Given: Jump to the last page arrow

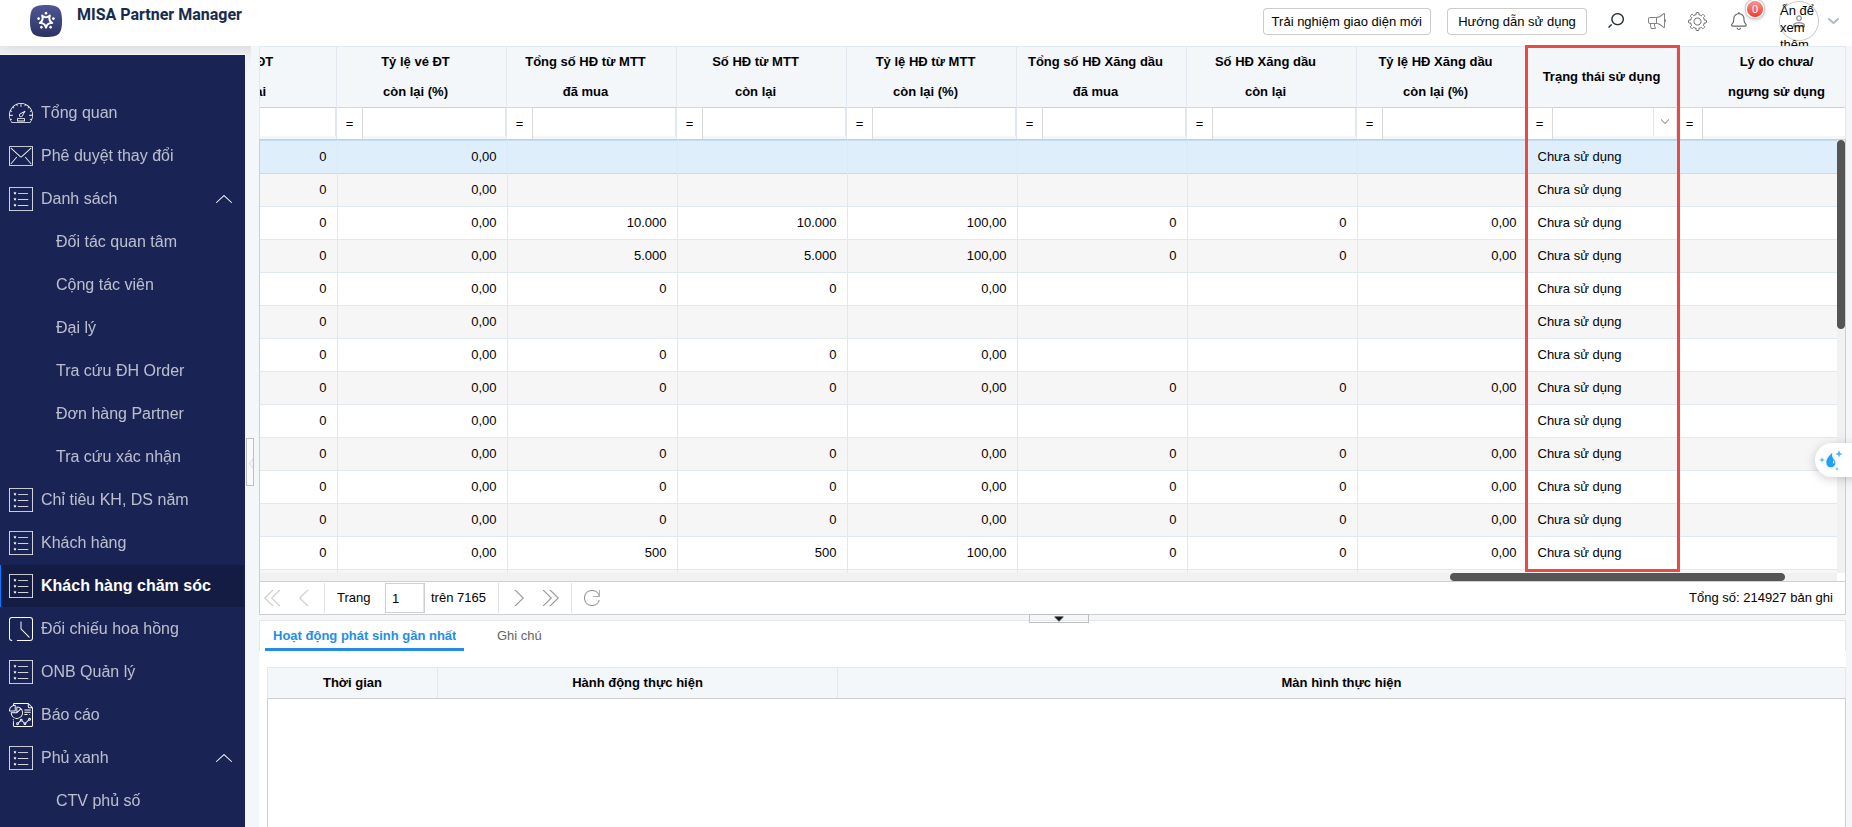Looking at the screenshot, I should 550,598.
